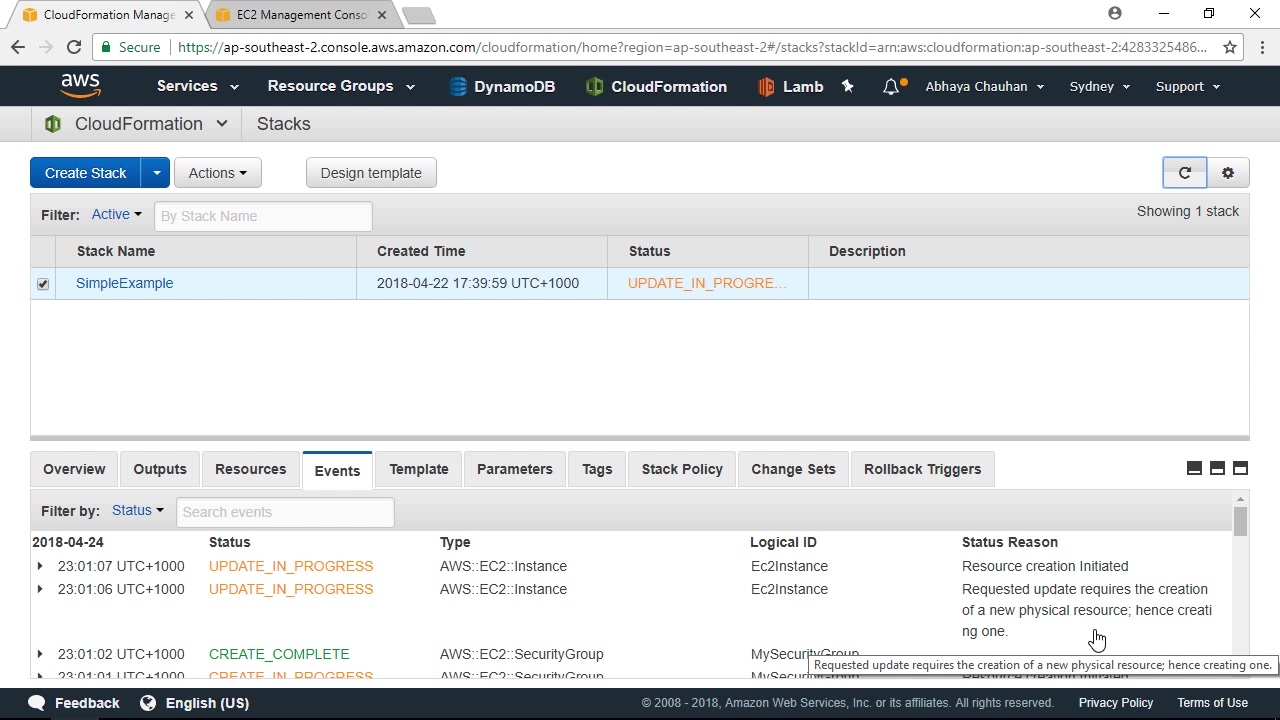Go to the Stacks breadcrumb
1280x720 pixels.
tap(284, 124)
